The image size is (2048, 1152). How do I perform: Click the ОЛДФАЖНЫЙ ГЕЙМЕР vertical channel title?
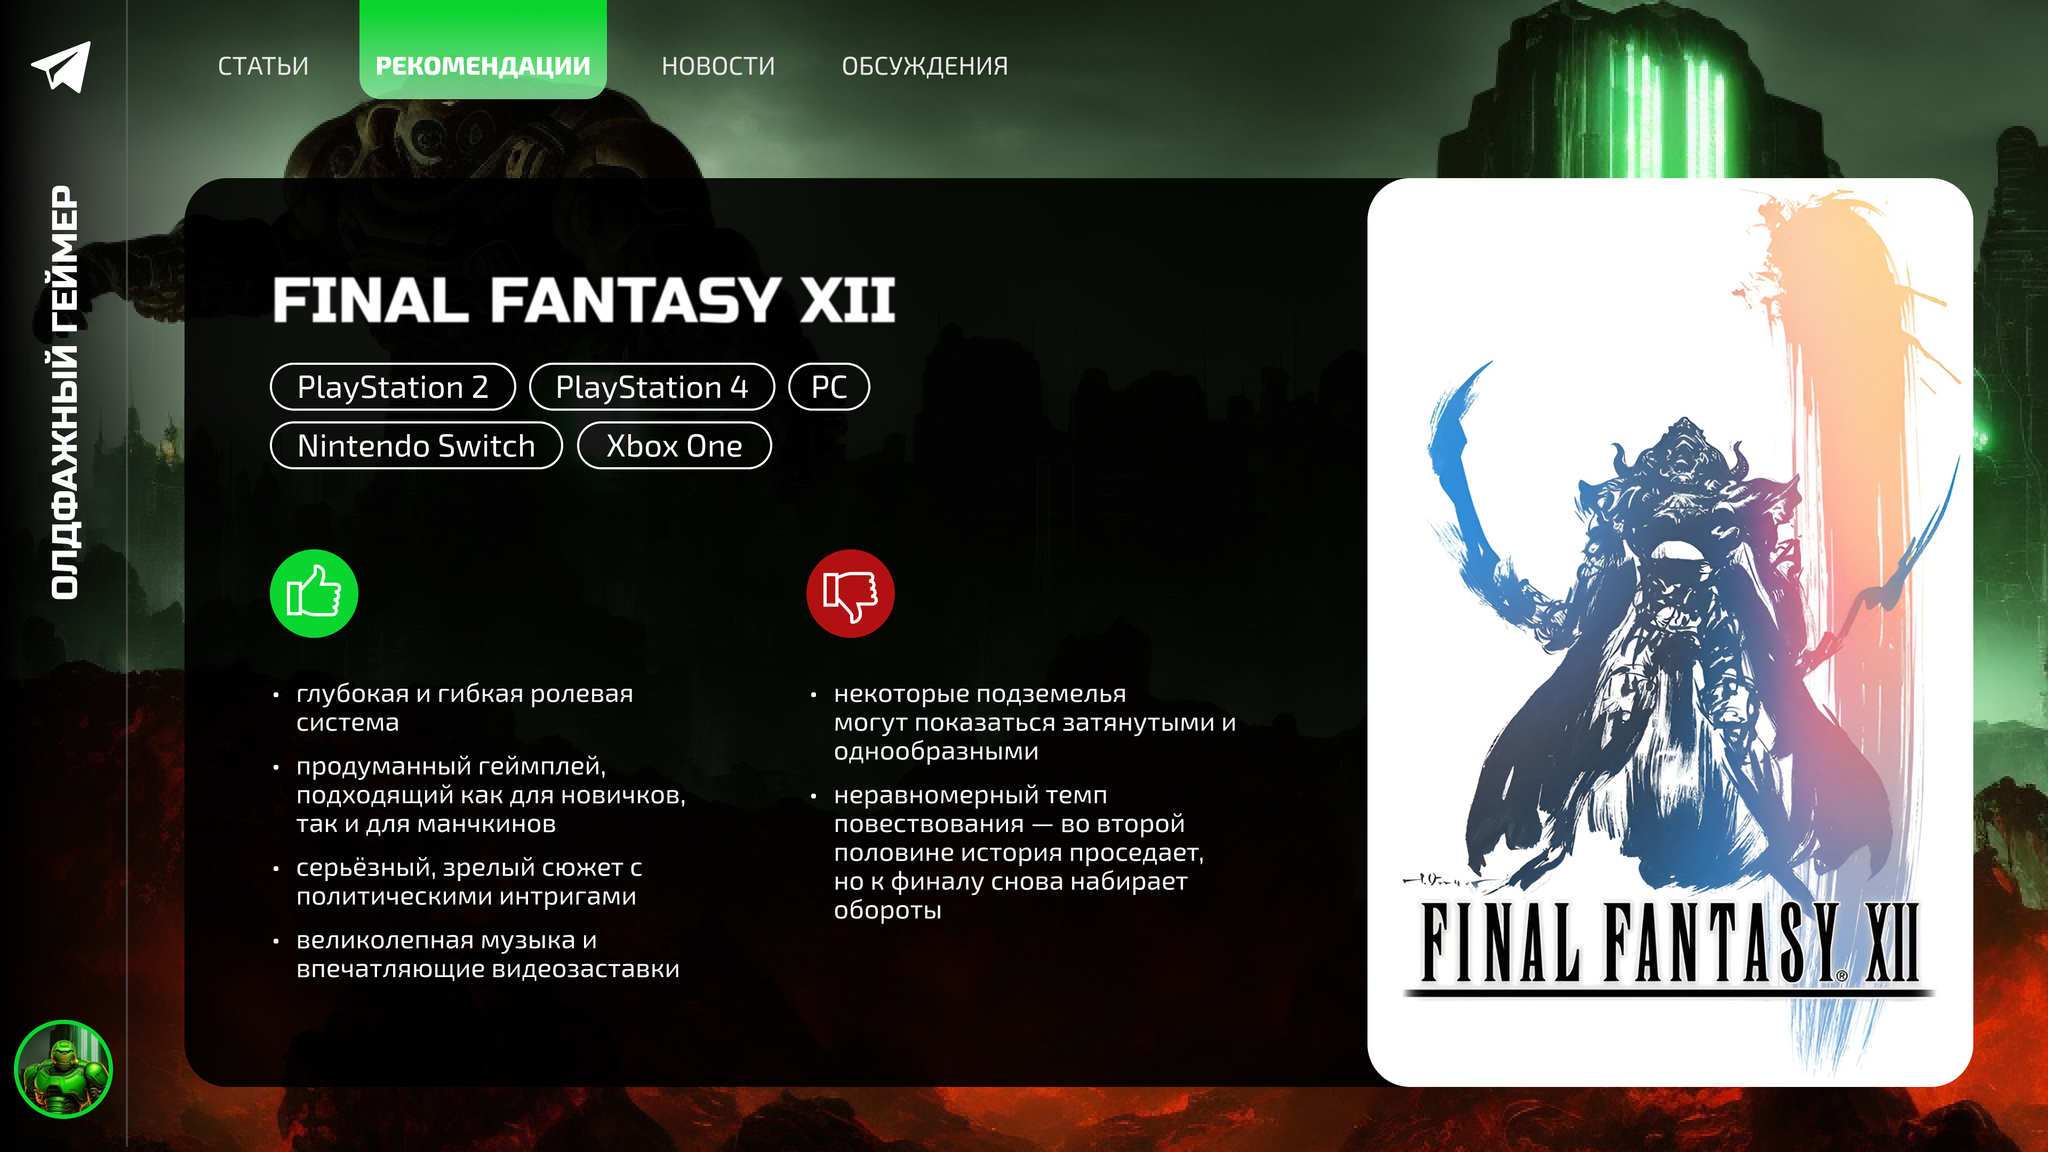coord(65,392)
